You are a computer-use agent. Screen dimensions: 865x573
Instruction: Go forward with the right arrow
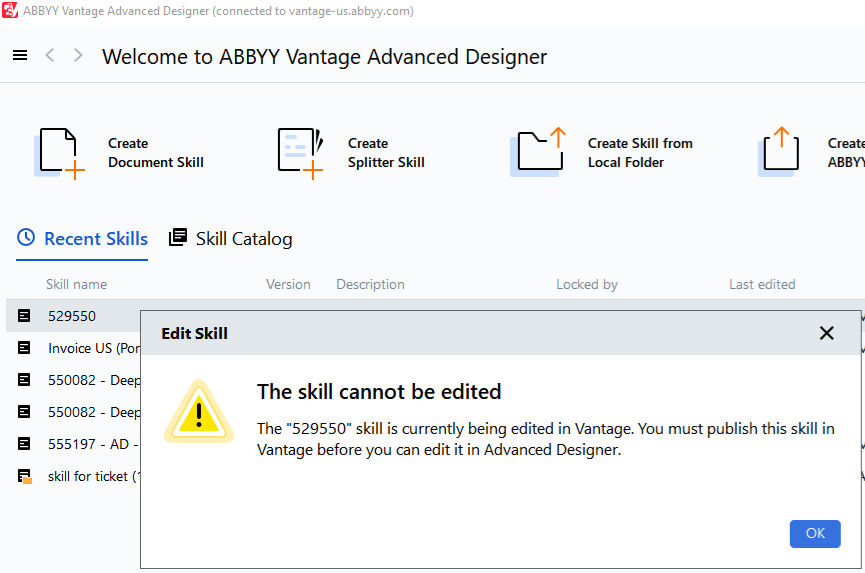(x=78, y=55)
